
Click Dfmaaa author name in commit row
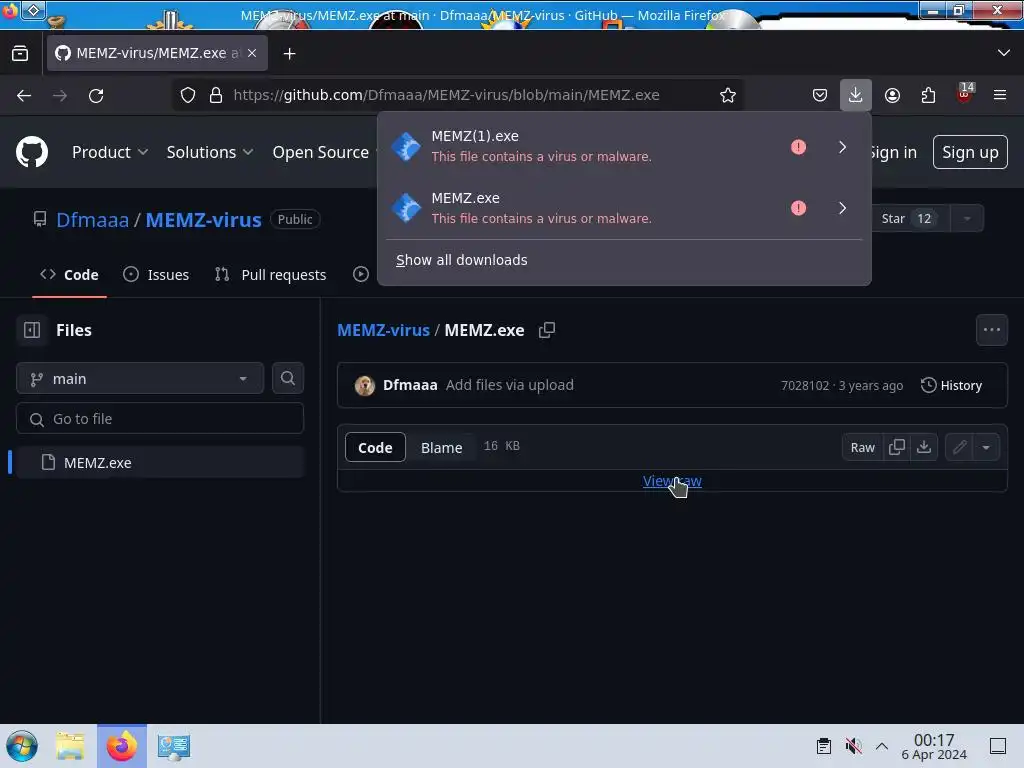click(x=409, y=385)
